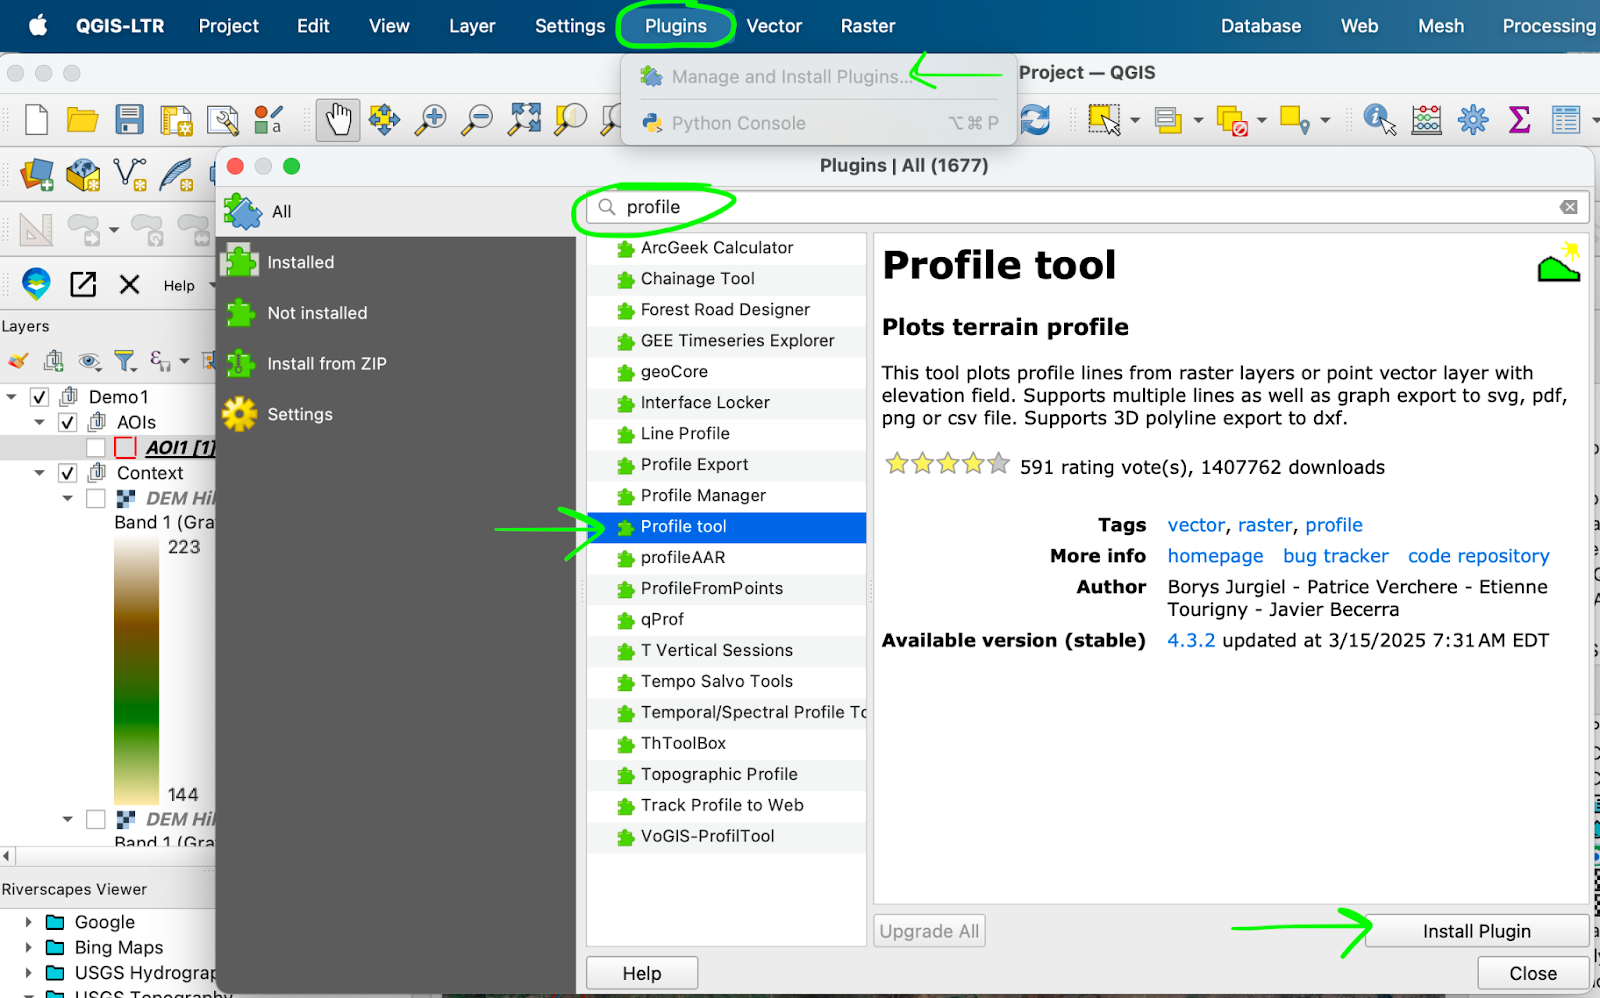The width and height of the screenshot is (1600, 998).
Task: Click the open-external arrow icon beside Riverscapes logo
Action: tap(83, 284)
